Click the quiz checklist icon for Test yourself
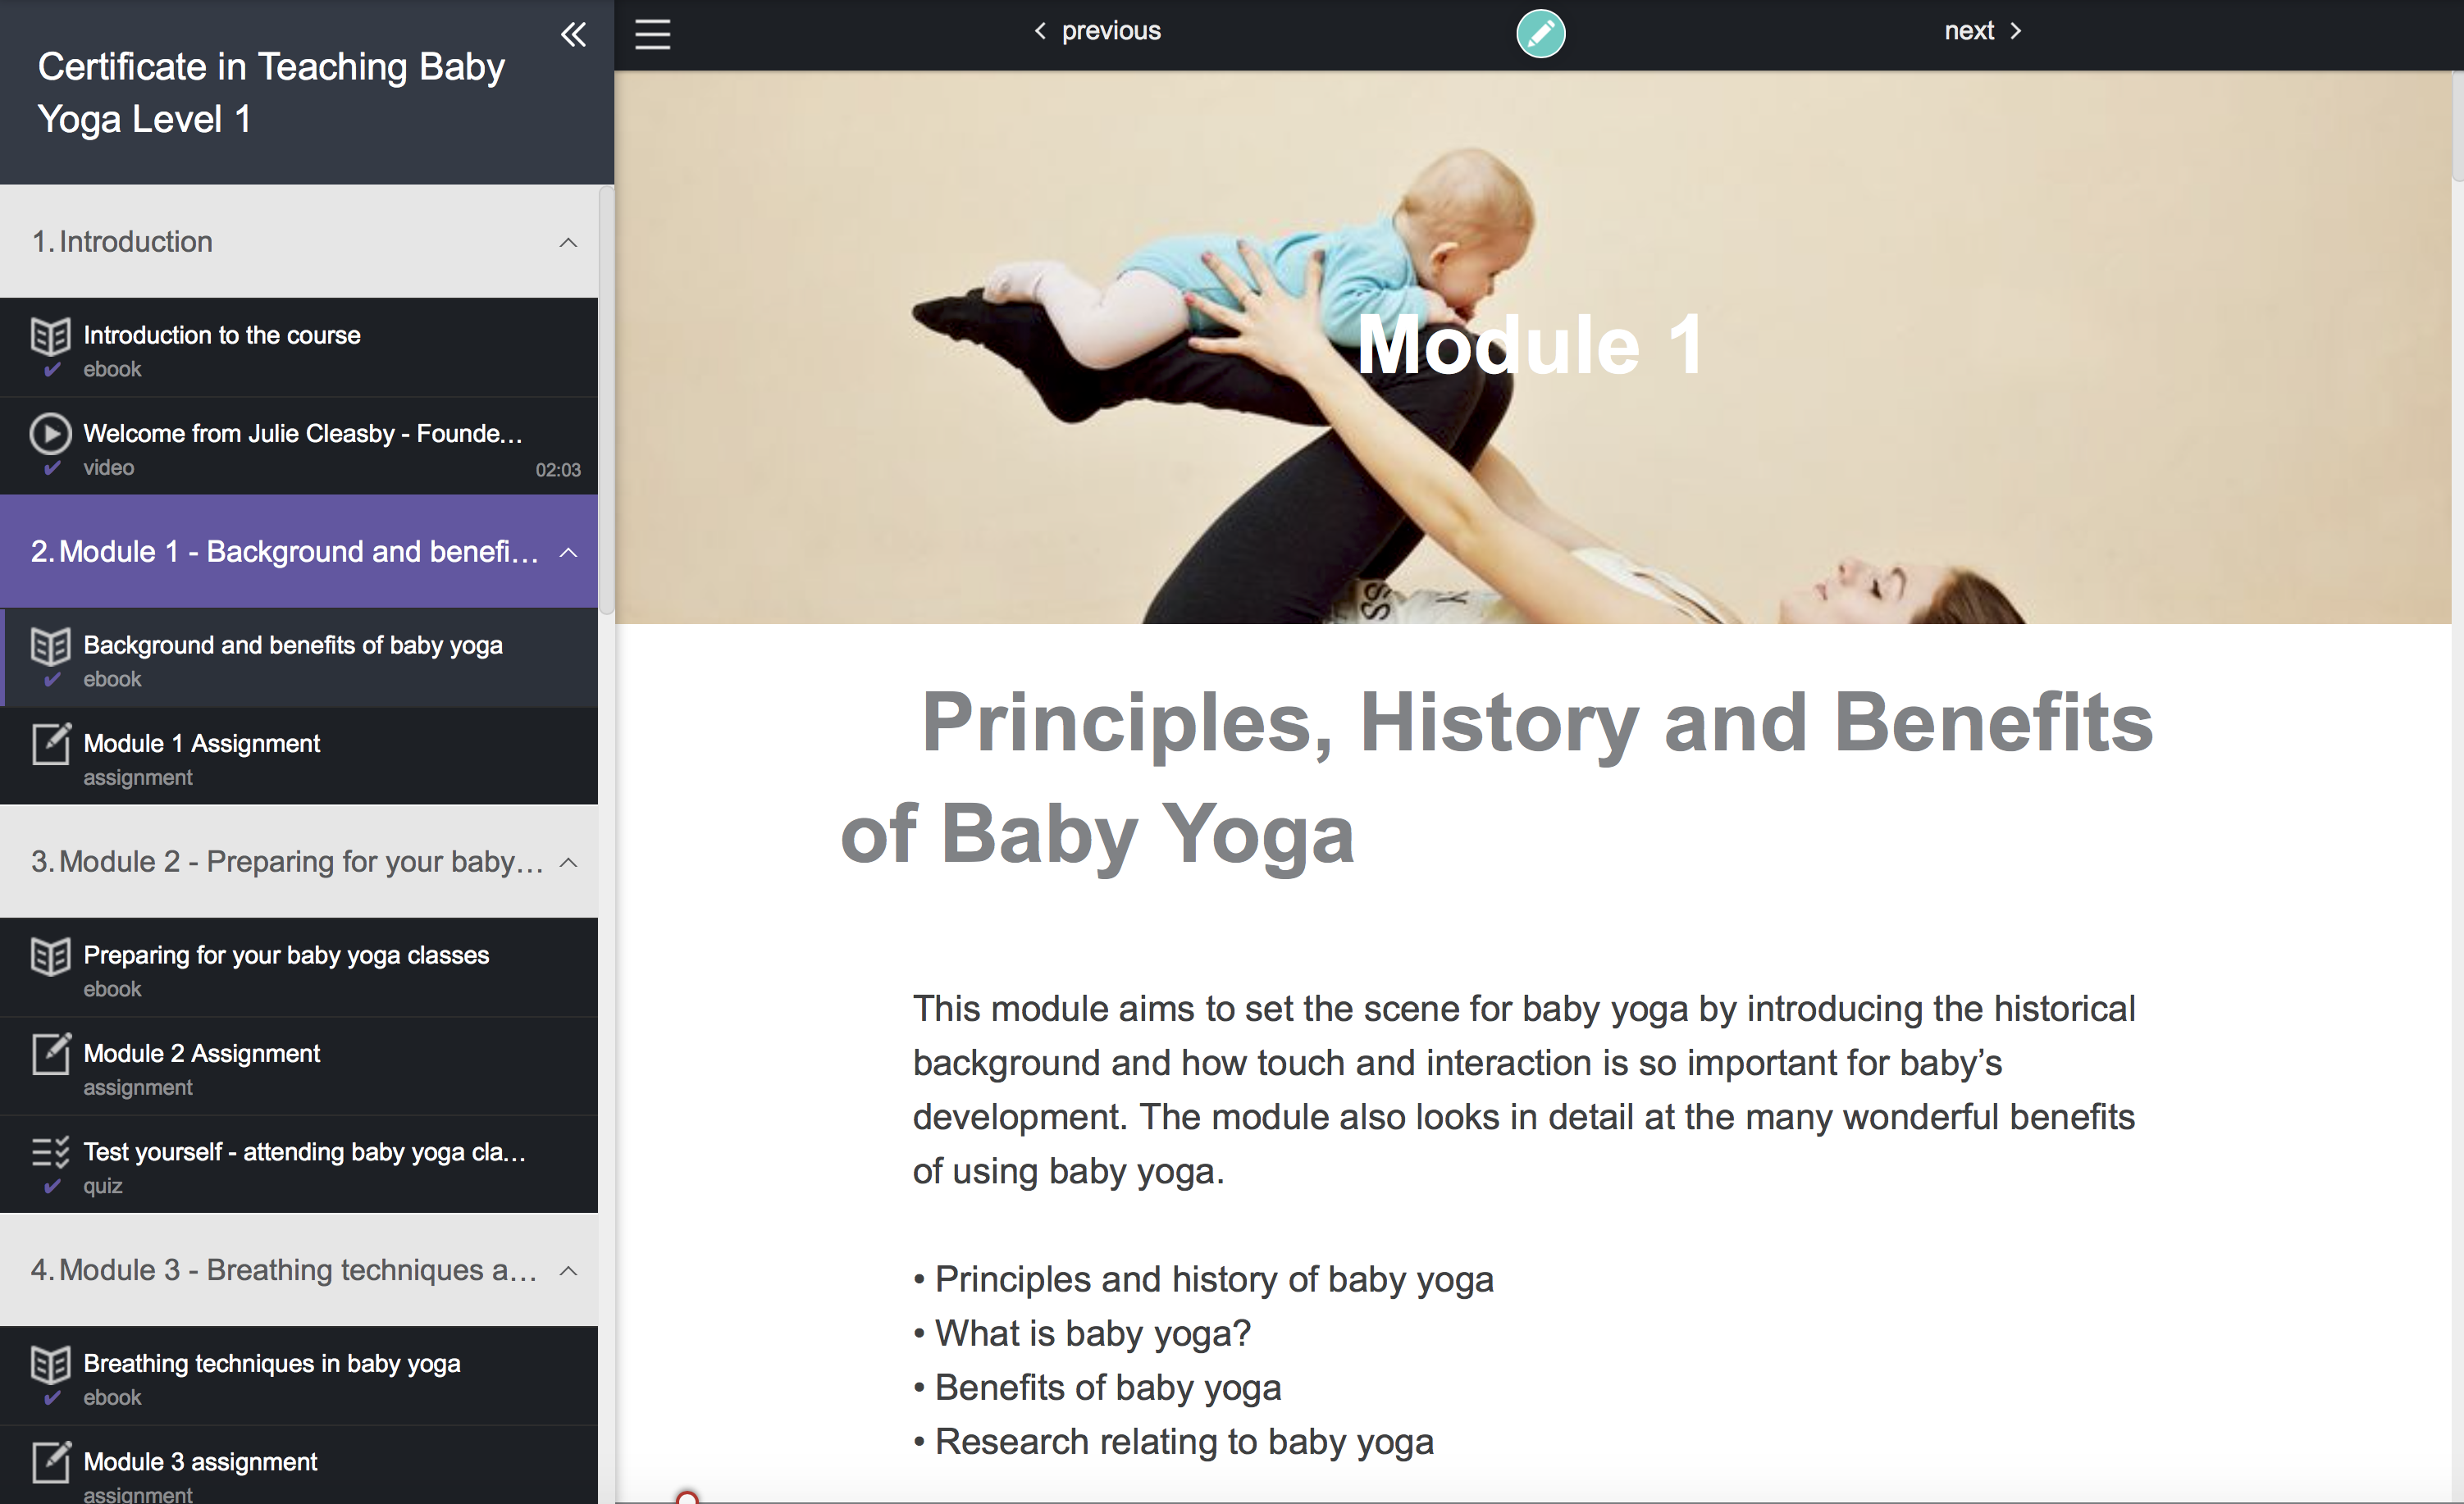Screen dimensions: 2464x1504 click(50, 1152)
